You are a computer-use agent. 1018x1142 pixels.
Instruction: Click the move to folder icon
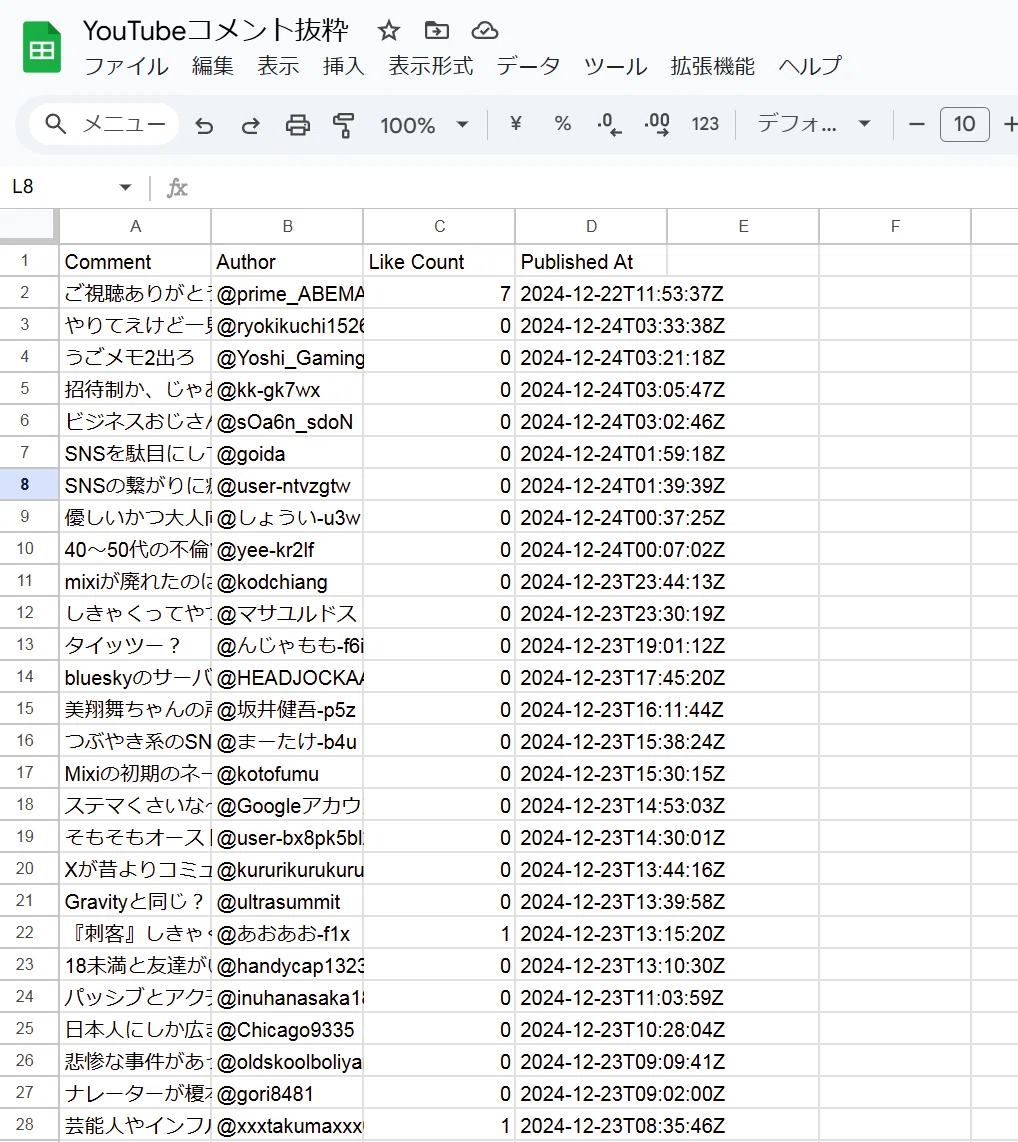pyautogui.click(x=437, y=31)
